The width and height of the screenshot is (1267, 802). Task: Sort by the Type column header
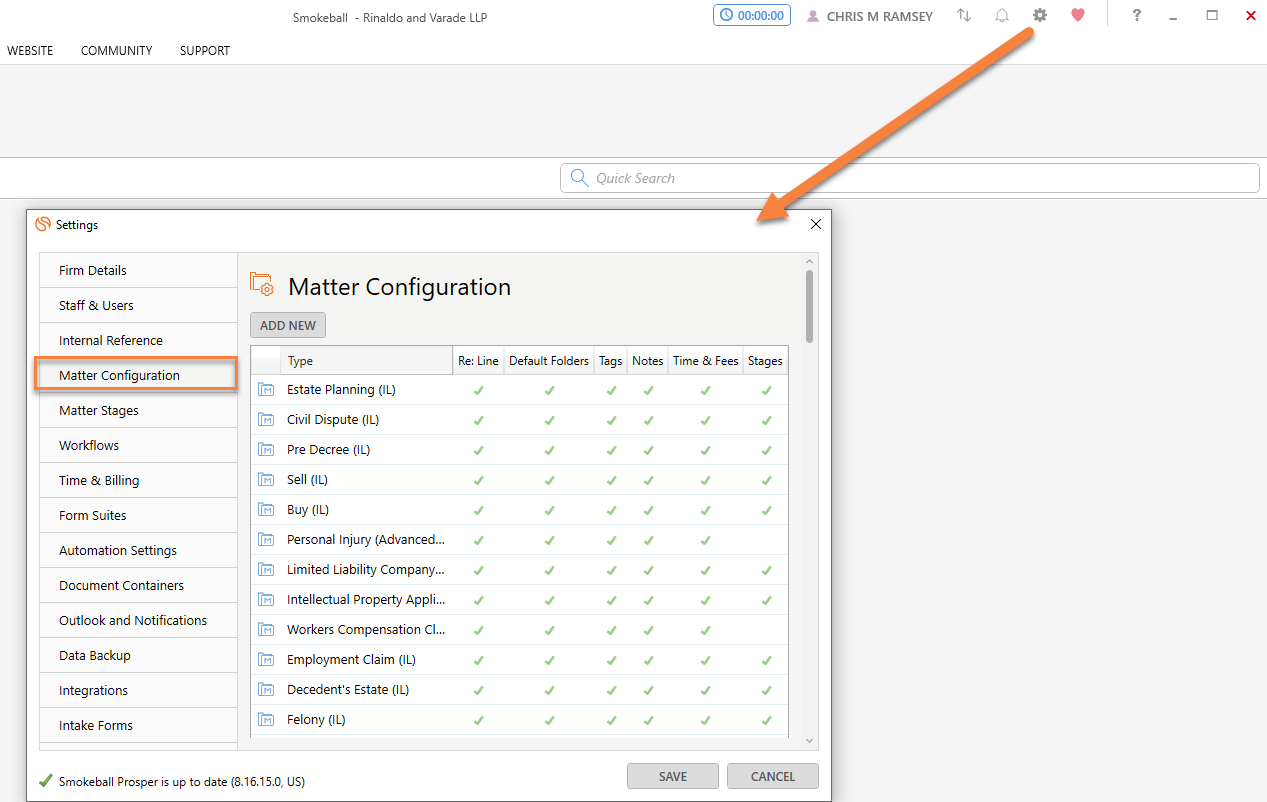pyautogui.click(x=367, y=361)
